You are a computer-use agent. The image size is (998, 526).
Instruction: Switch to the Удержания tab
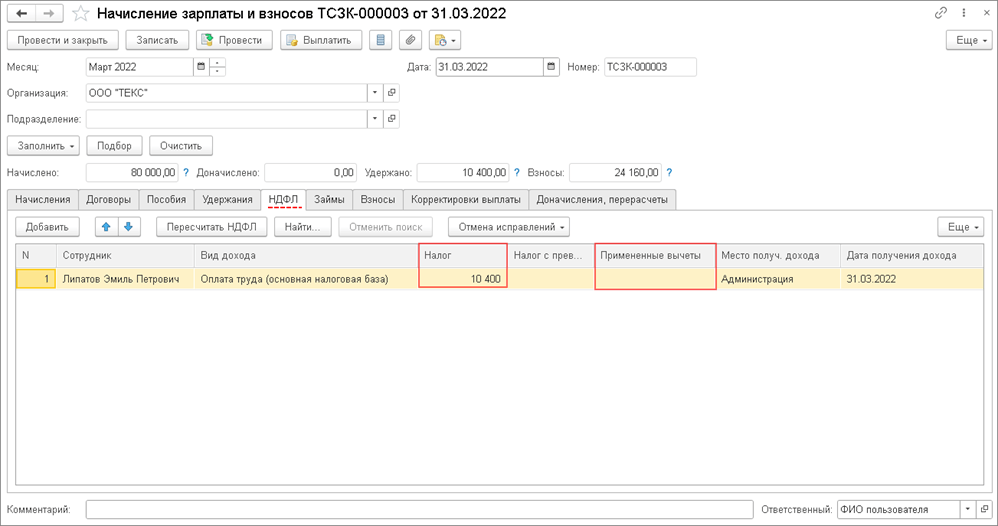[227, 199]
